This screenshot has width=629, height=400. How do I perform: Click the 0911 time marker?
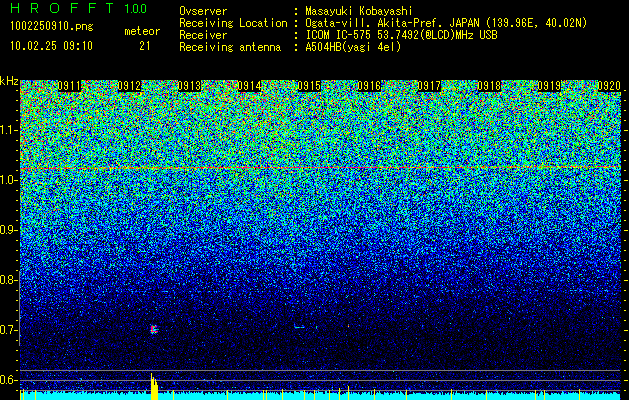pyautogui.click(x=69, y=86)
